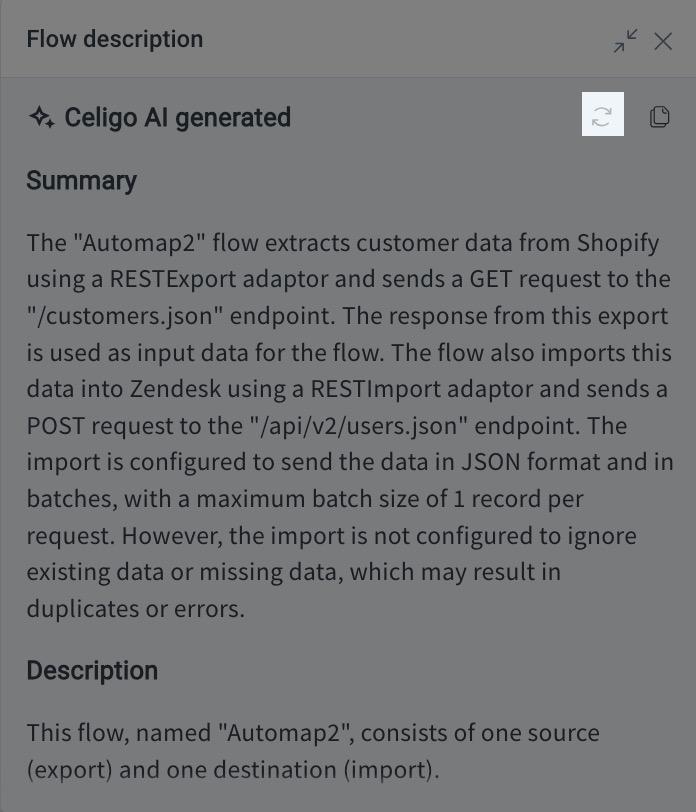The height and width of the screenshot is (812, 696).
Task: Select the Summary section heading
Action: 81,181
